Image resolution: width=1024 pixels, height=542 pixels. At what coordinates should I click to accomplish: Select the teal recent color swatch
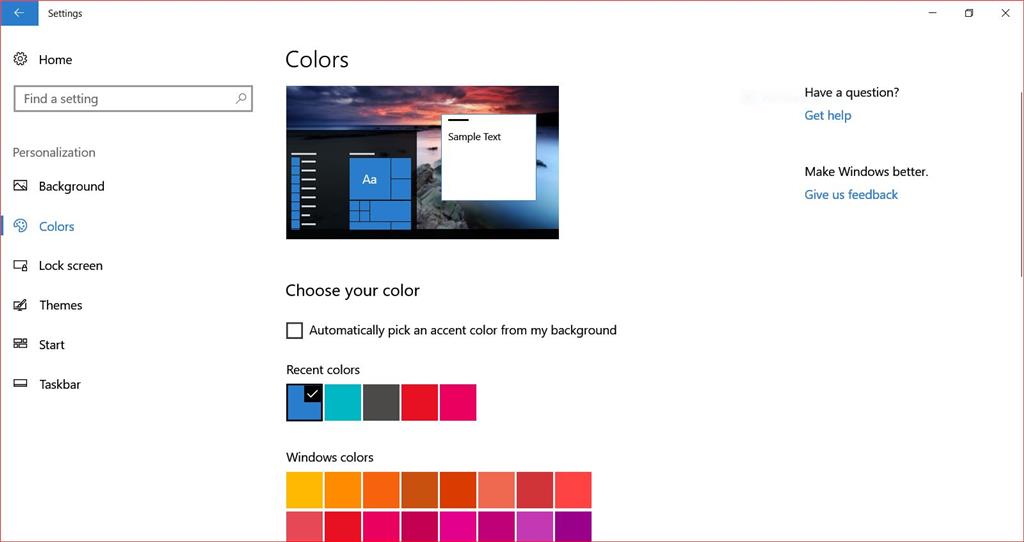343,402
